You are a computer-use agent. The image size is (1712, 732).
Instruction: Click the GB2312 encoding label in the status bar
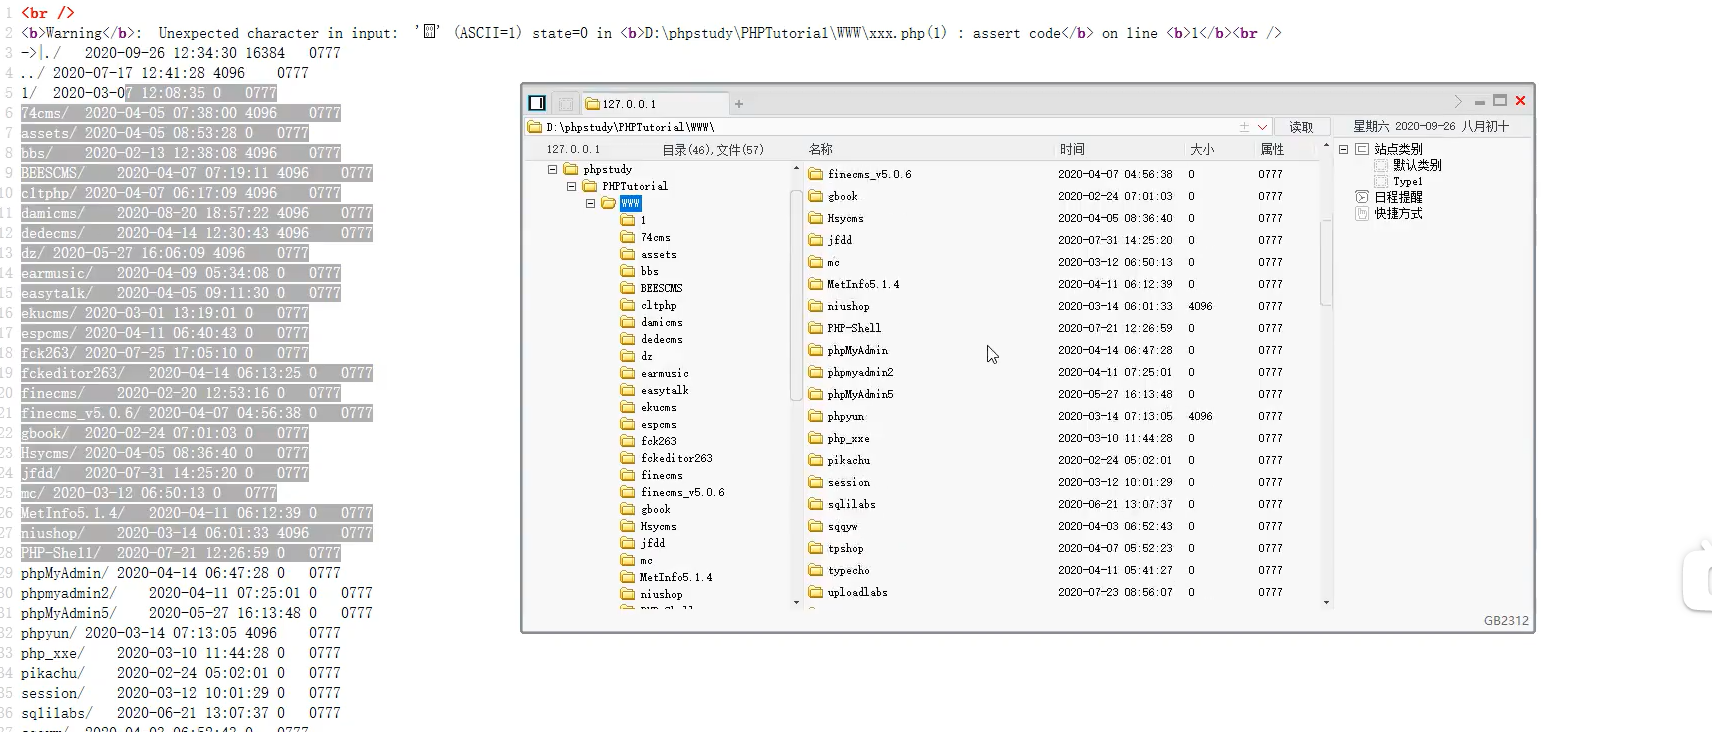(x=1506, y=620)
